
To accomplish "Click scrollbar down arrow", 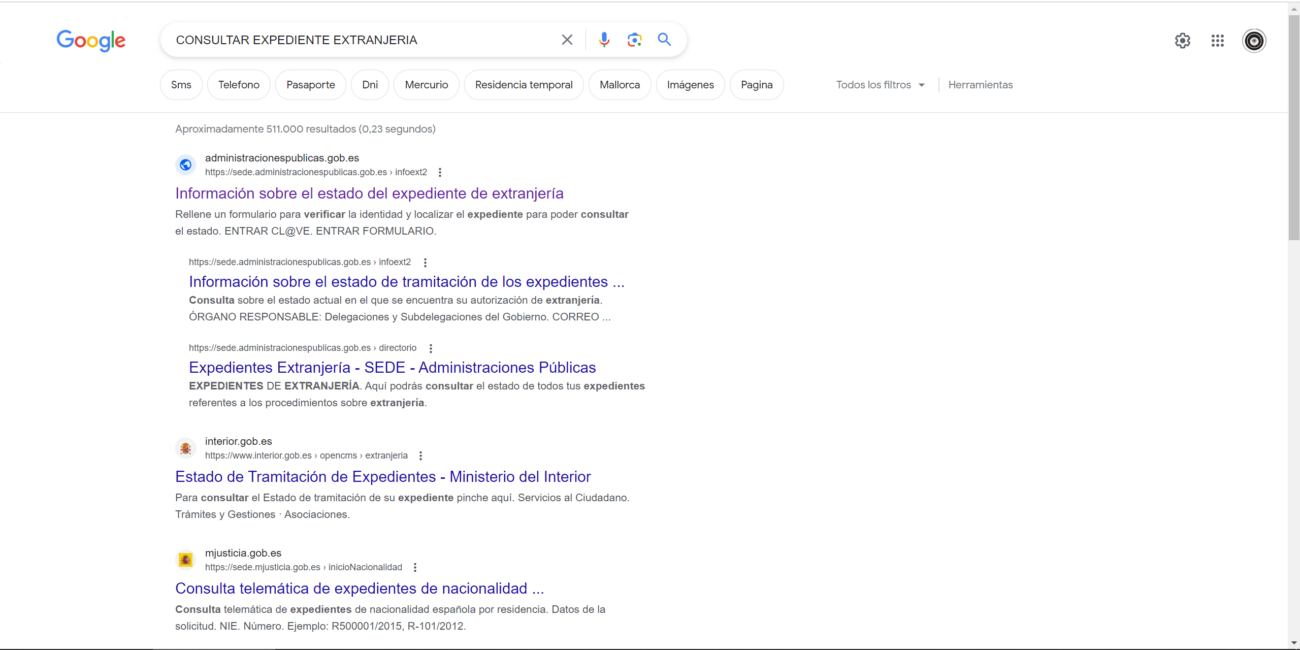I will [x=1293, y=641].
